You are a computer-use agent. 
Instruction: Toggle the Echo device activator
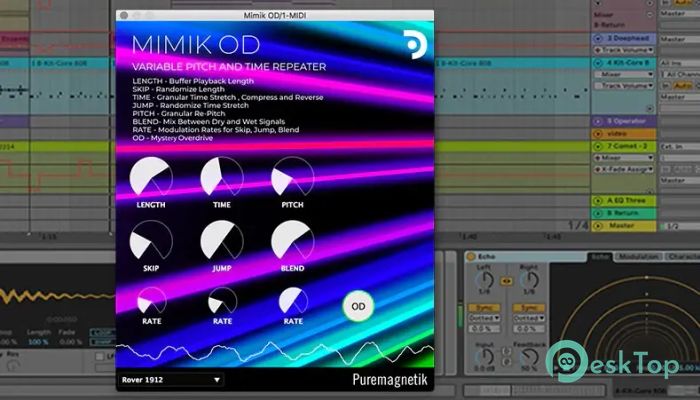(471, 257)
